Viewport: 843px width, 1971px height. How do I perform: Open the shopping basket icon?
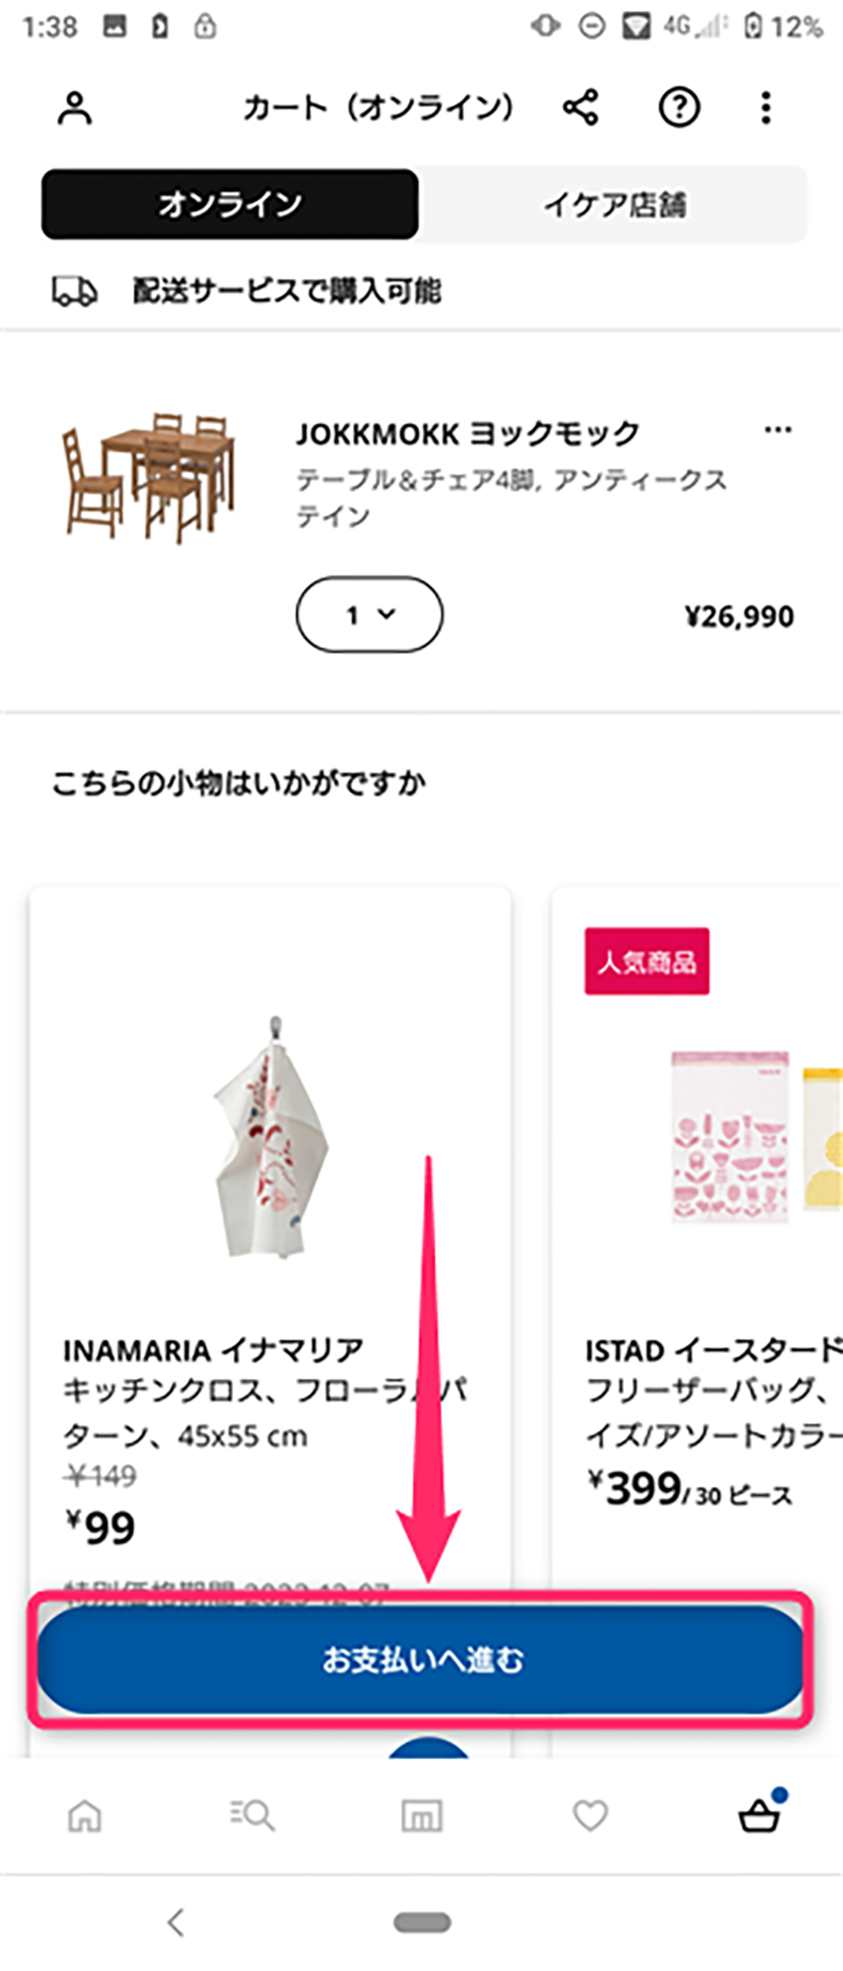(760, 1811)
